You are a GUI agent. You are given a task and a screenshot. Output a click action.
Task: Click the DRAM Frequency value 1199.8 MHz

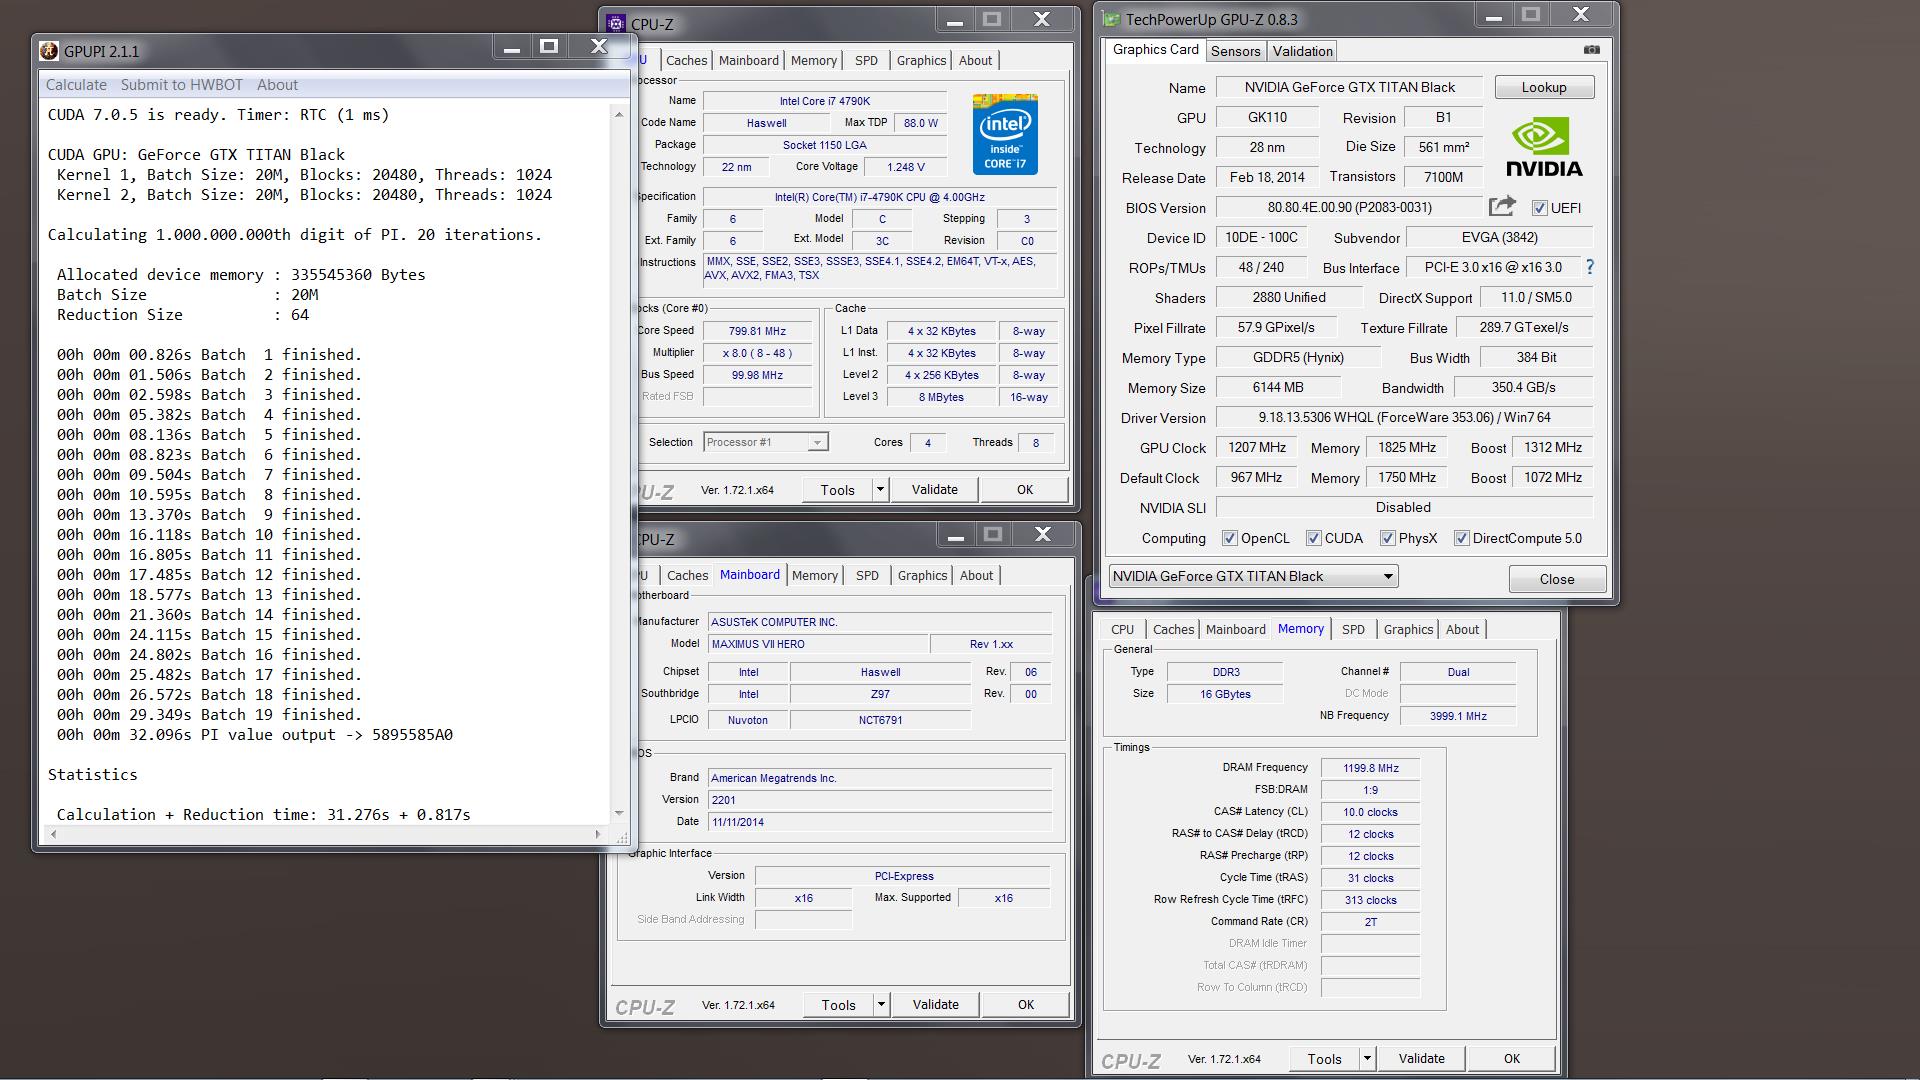pos(1370,768)
